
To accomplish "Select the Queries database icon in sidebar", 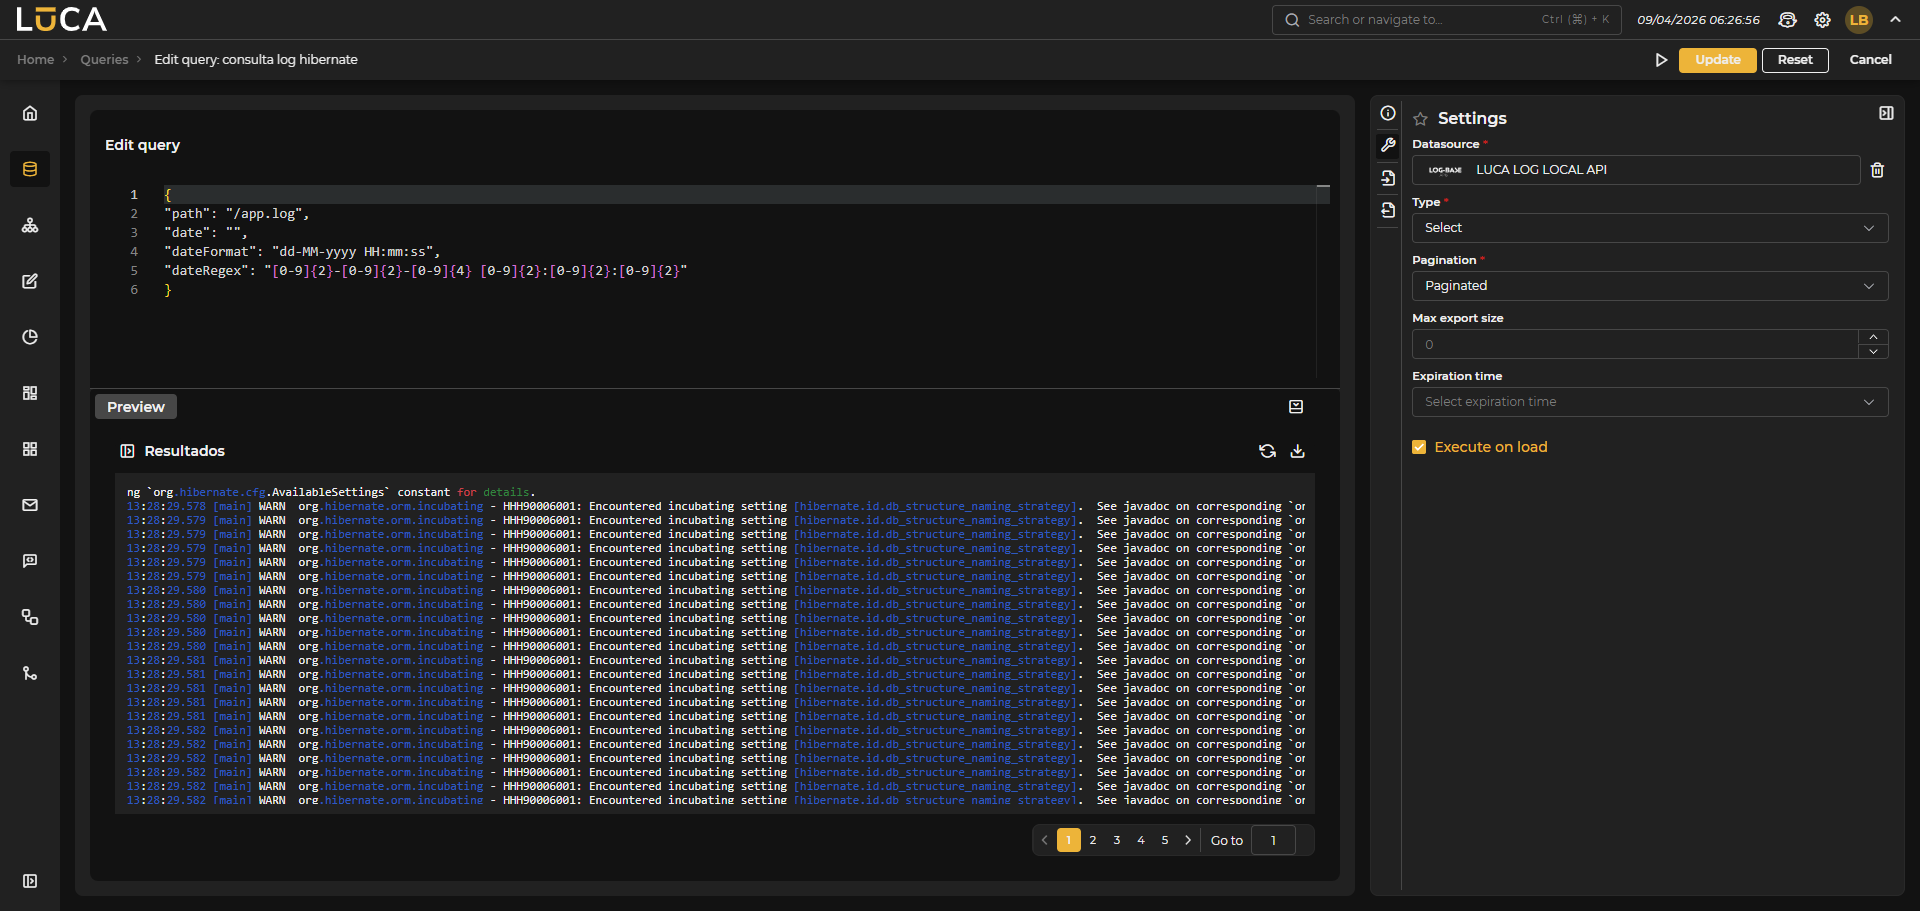I will [30, 168].
